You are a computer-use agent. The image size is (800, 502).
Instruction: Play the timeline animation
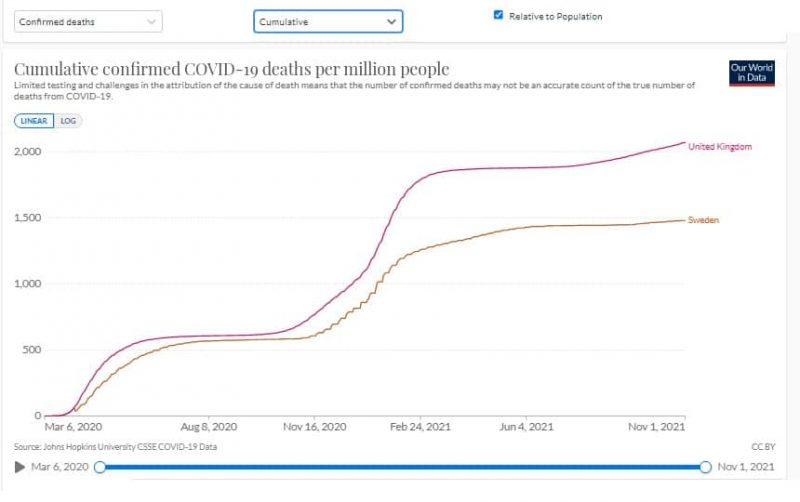tap(20, 467)
